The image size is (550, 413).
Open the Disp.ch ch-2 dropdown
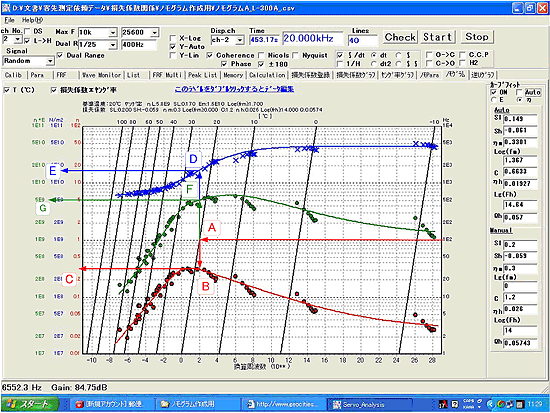(x=240, y=40)
